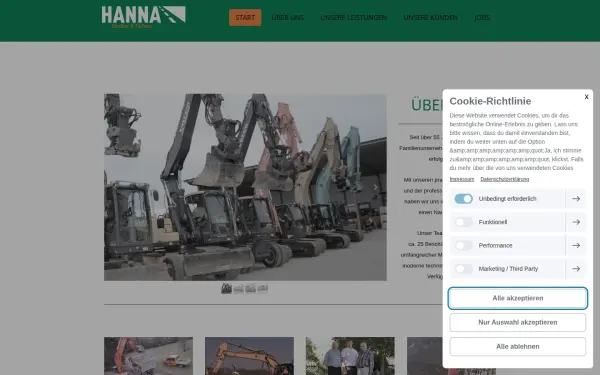600x375 pixels.
Task: Open the START menu item
Action: (x=245, y=18)
